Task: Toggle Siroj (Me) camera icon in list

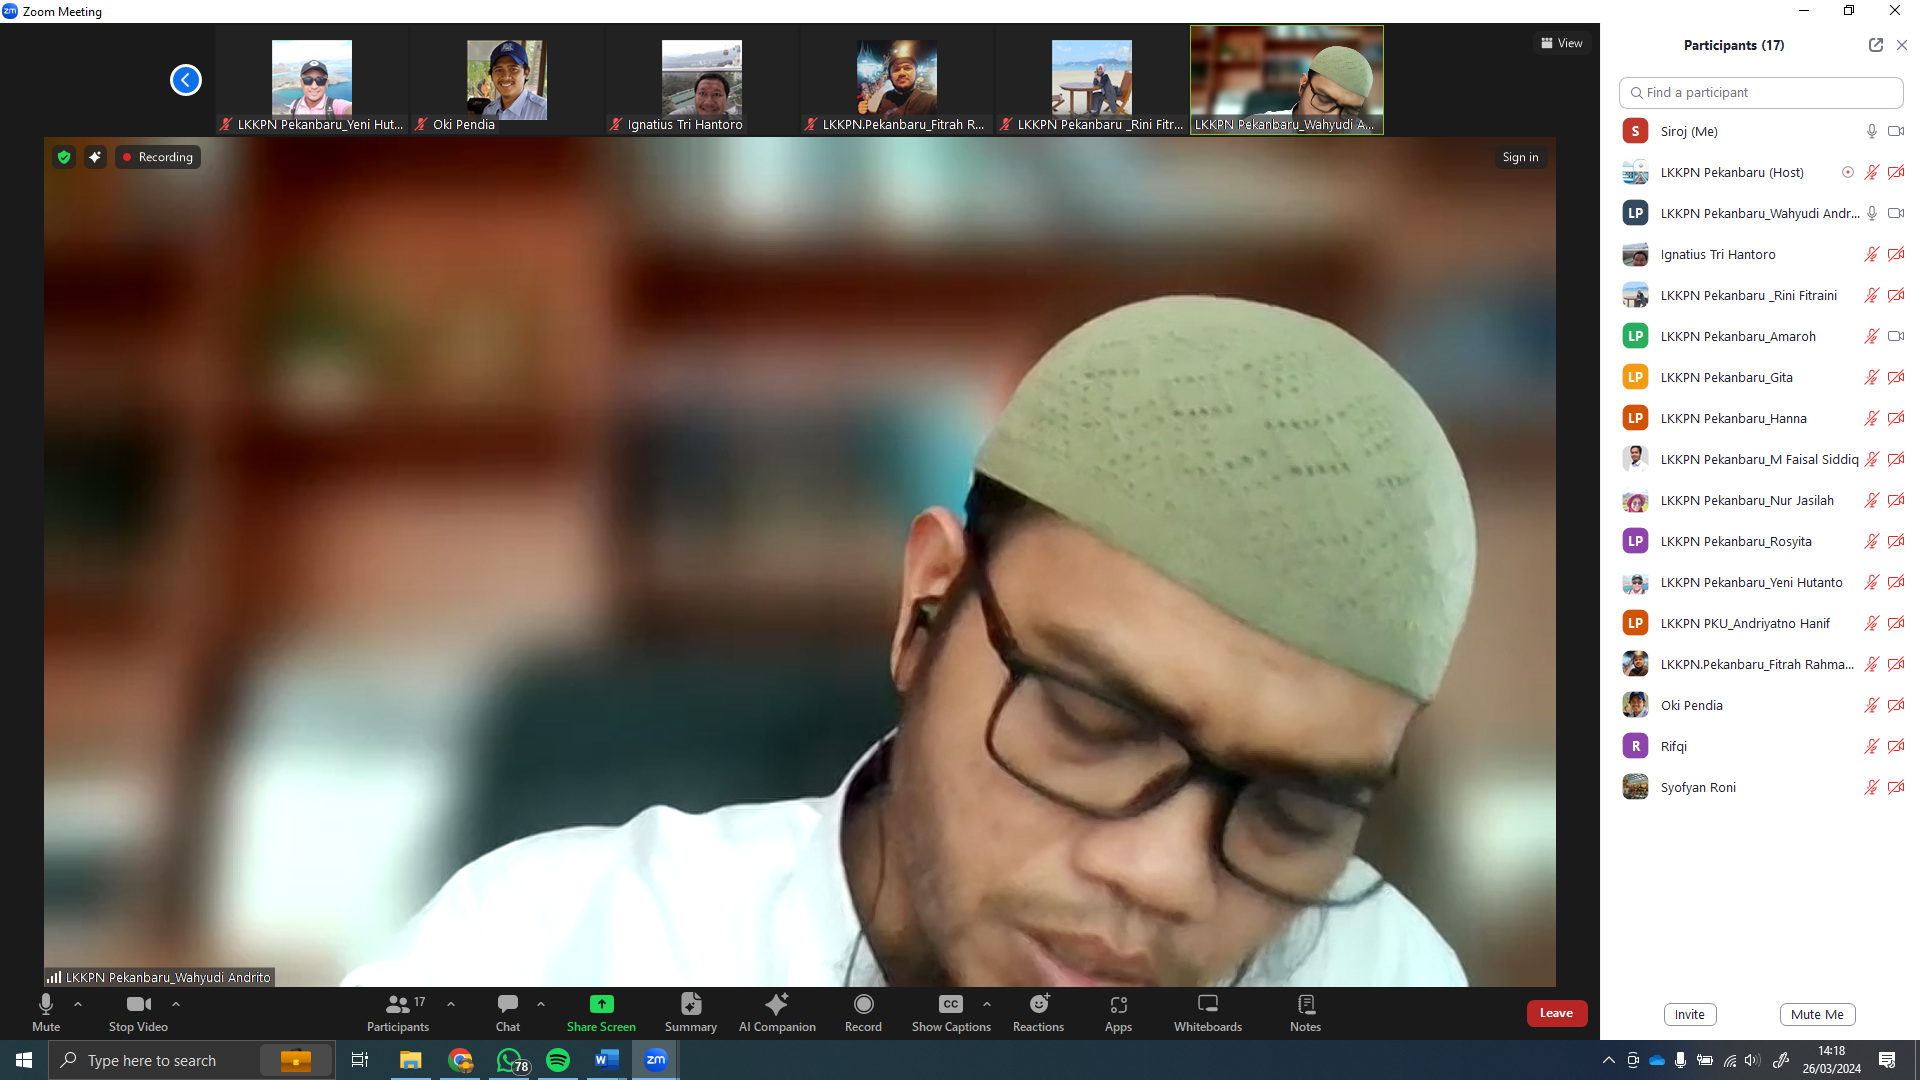Action: (x=1896, y=131)
